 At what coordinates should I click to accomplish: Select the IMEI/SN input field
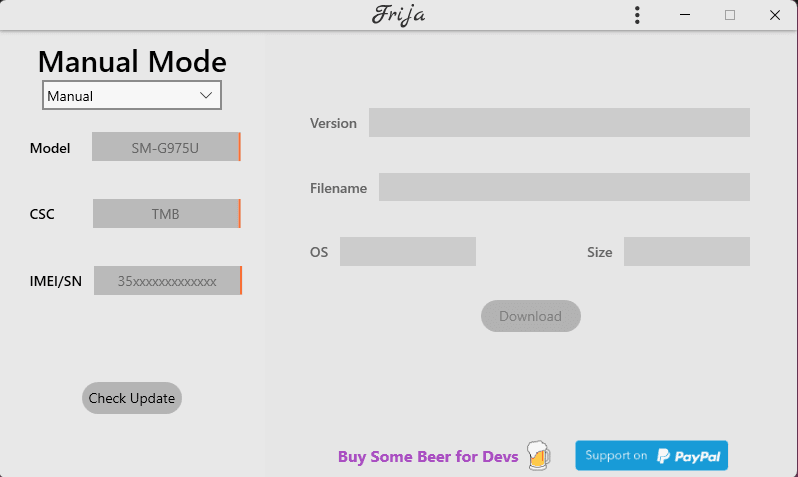(167, 281)
